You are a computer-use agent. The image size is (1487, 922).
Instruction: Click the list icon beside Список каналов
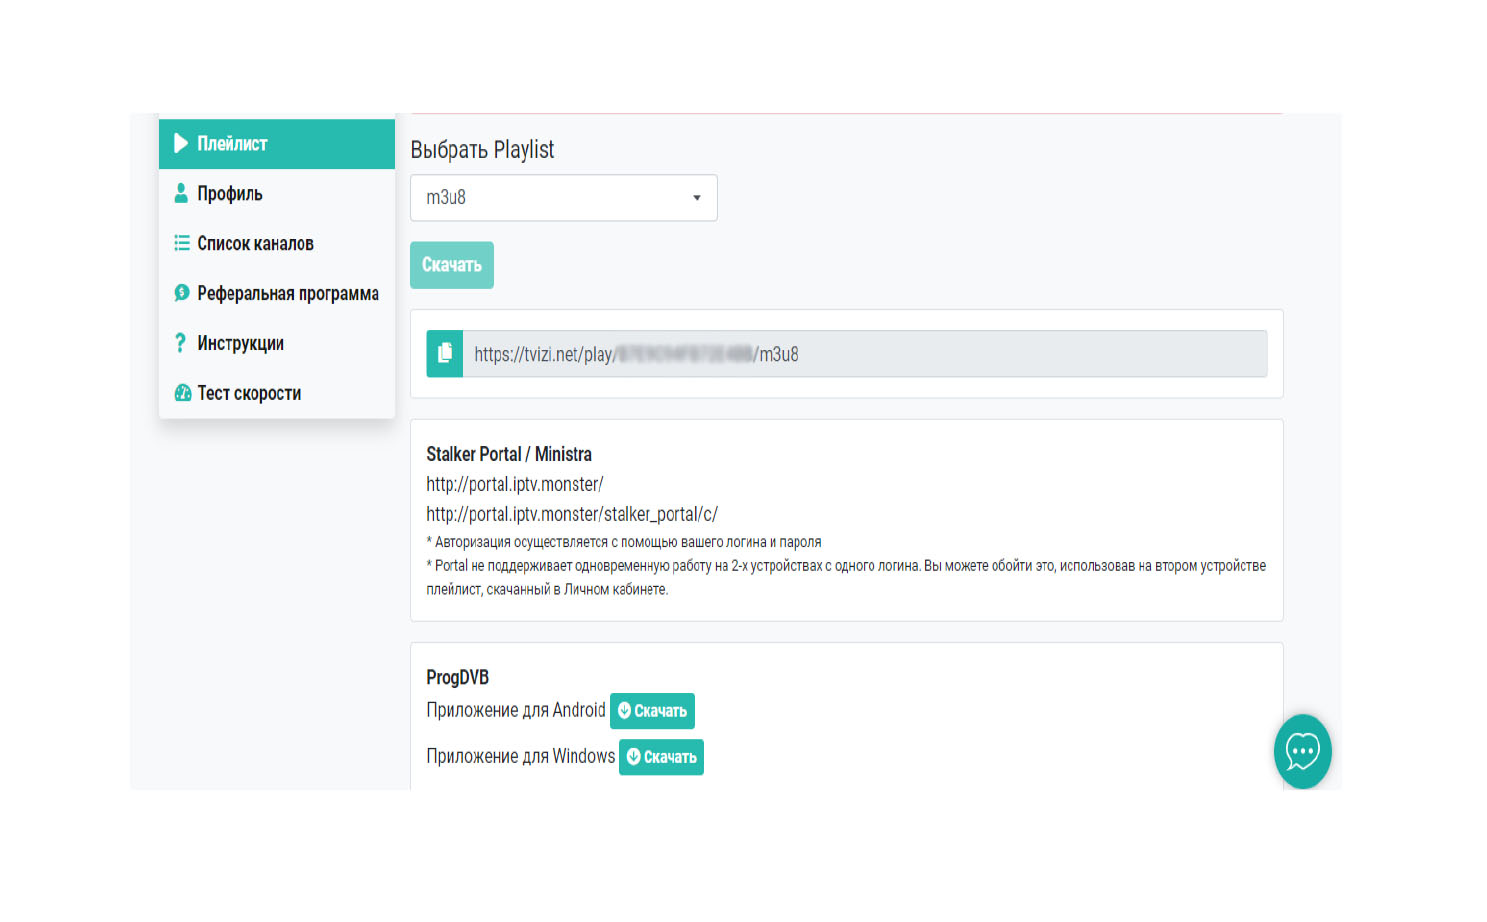click(x=182, y=243)
